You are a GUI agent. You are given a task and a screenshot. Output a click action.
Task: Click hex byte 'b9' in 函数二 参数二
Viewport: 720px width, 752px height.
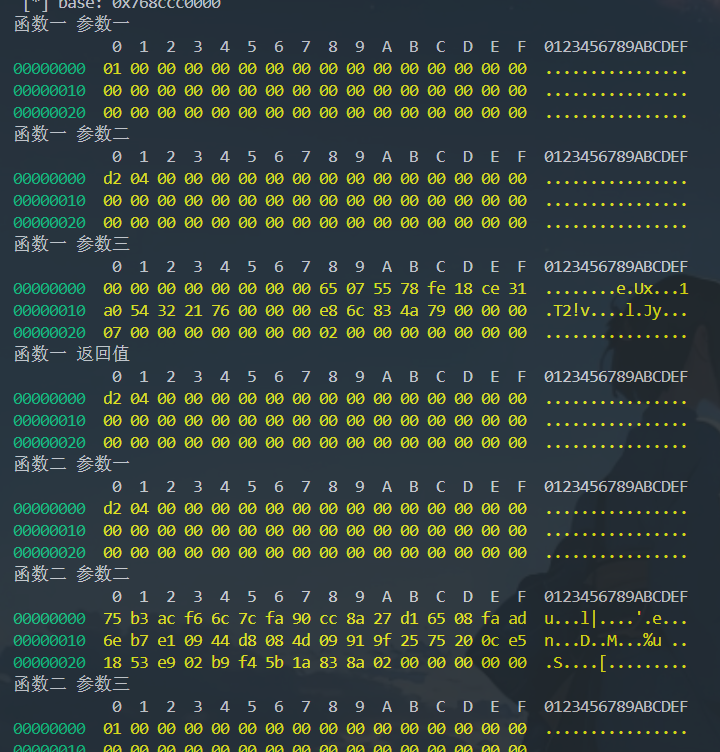click(x=221, y=663)
